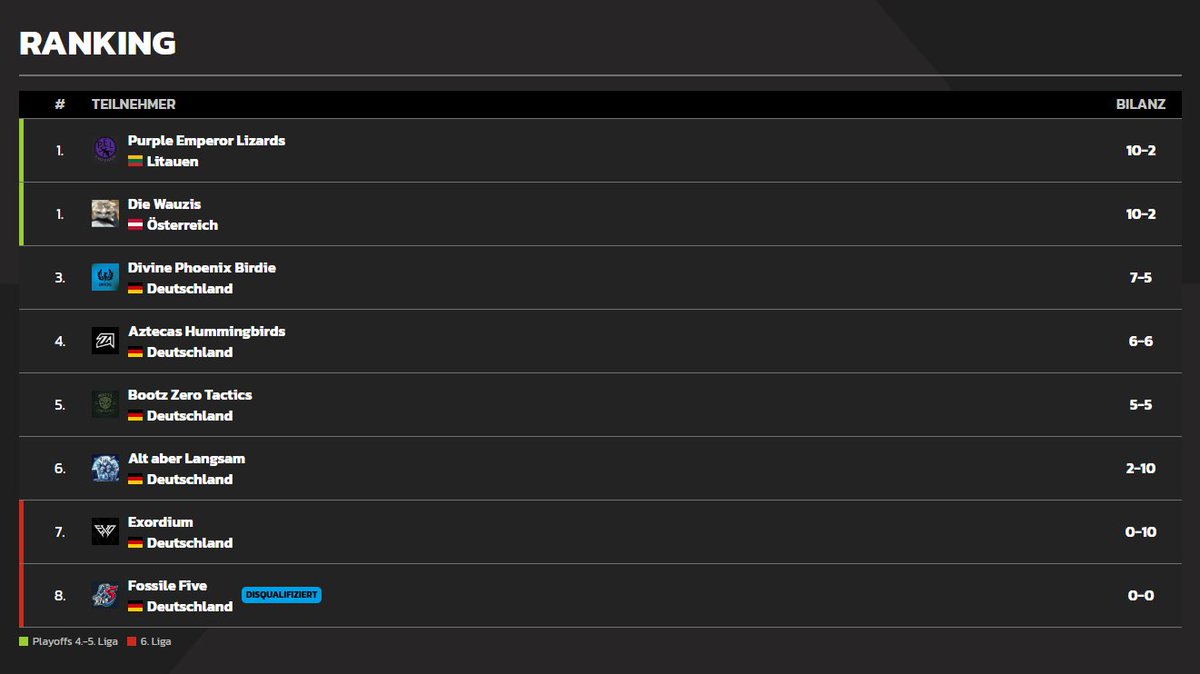Click the Divine Phoenix Birdie team logo
The image size is (1200, 674).
tap(105, 277)
